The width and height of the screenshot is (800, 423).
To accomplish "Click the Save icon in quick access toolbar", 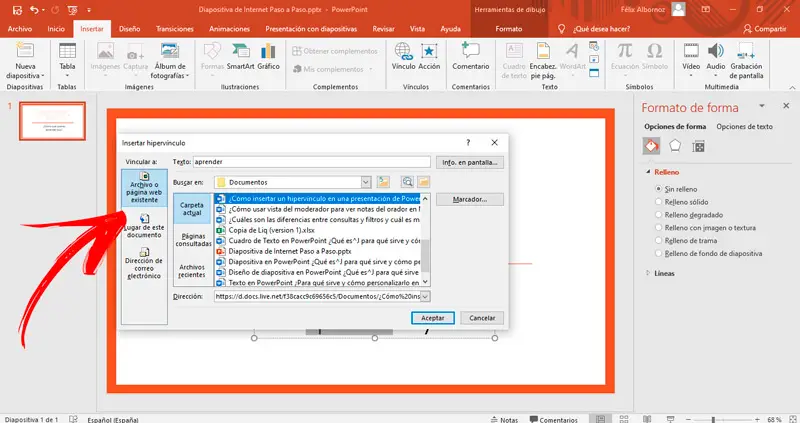I will click(17, 10).
